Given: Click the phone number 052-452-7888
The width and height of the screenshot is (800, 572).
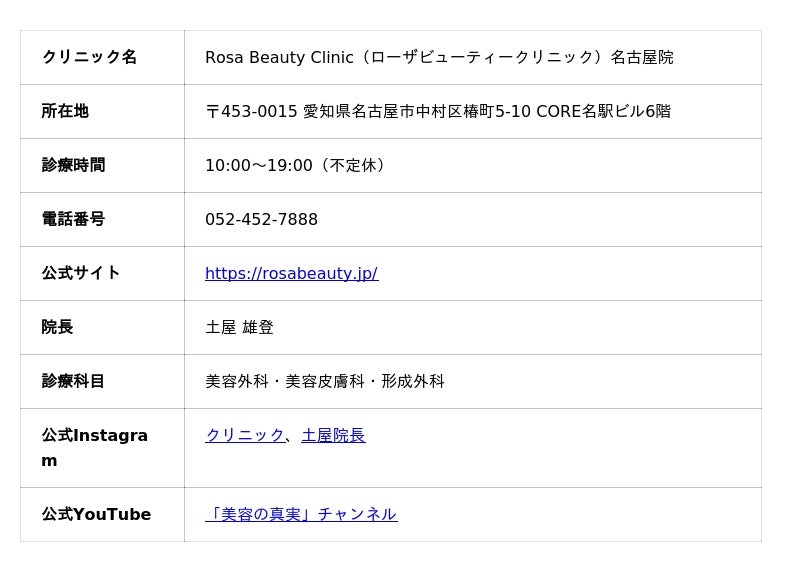Looking at the screenshot, I should (261, 219).
